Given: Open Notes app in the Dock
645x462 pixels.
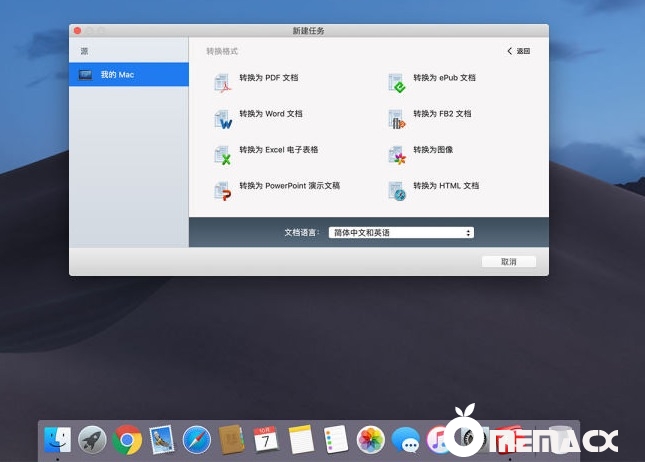Looking at the screenshot, I should (x=301, y=440).
